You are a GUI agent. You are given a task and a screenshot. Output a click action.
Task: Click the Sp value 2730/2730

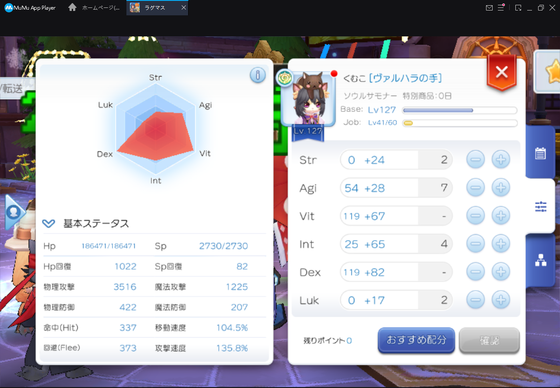coord(224,246)
